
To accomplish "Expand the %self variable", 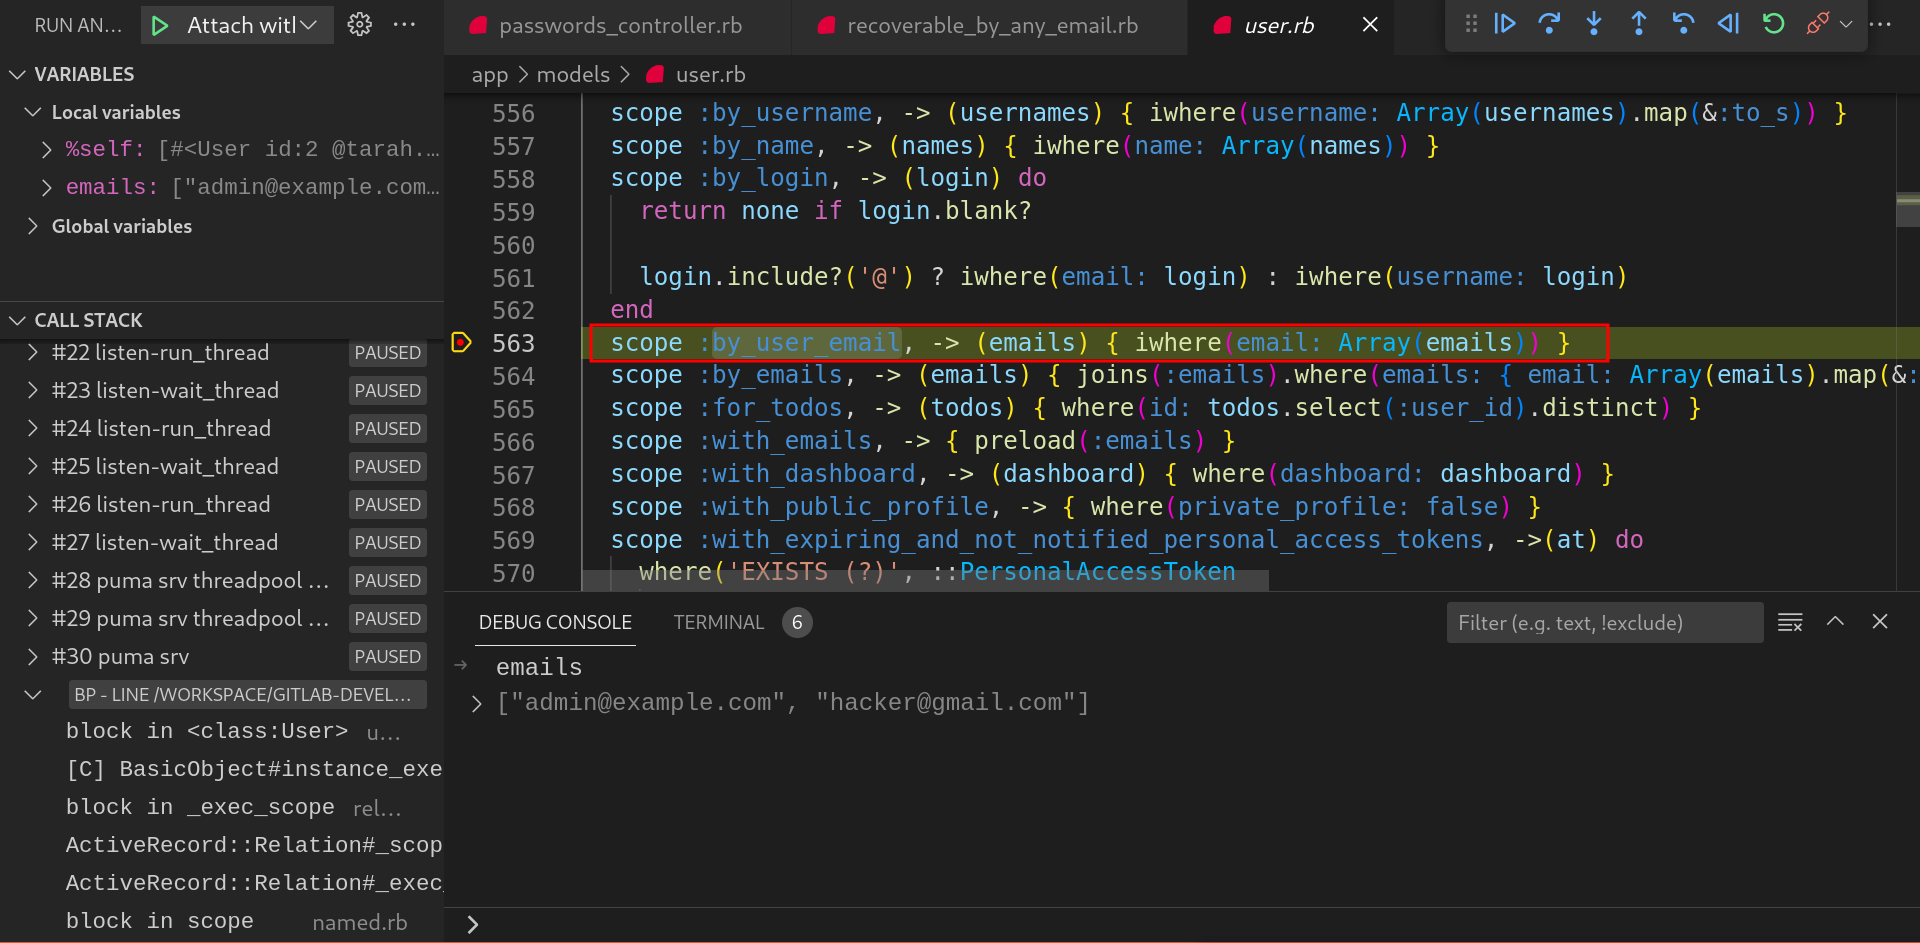I will (46, 150).
